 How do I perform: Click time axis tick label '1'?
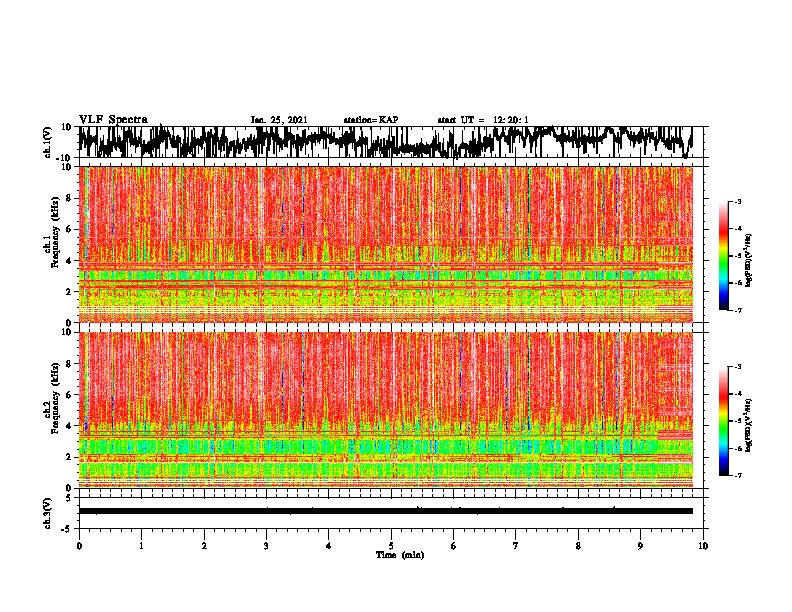point(141,546)
